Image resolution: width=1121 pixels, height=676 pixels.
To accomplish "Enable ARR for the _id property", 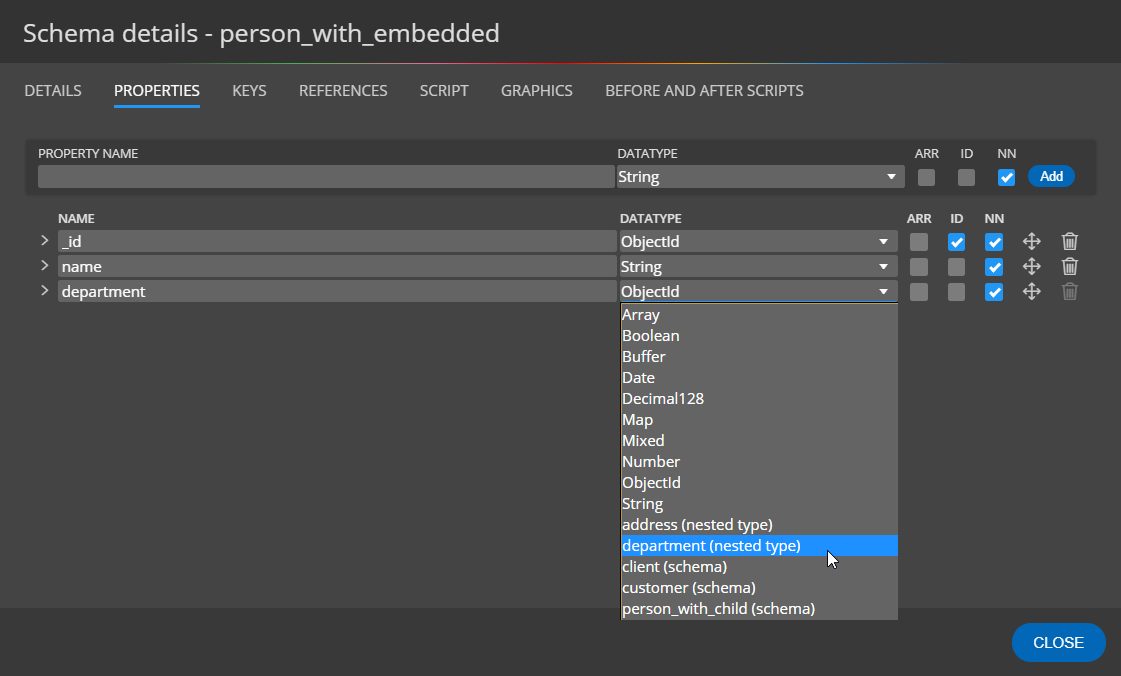I will (x=919, y=242).
